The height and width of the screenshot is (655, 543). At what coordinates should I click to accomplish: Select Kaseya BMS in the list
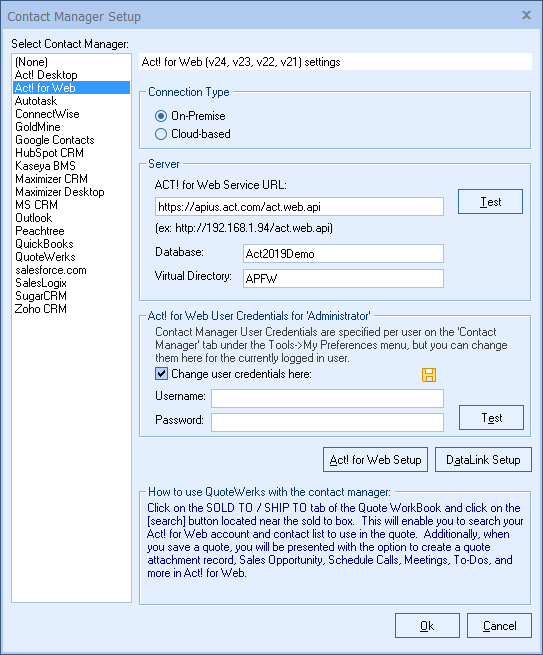(71, 165)
